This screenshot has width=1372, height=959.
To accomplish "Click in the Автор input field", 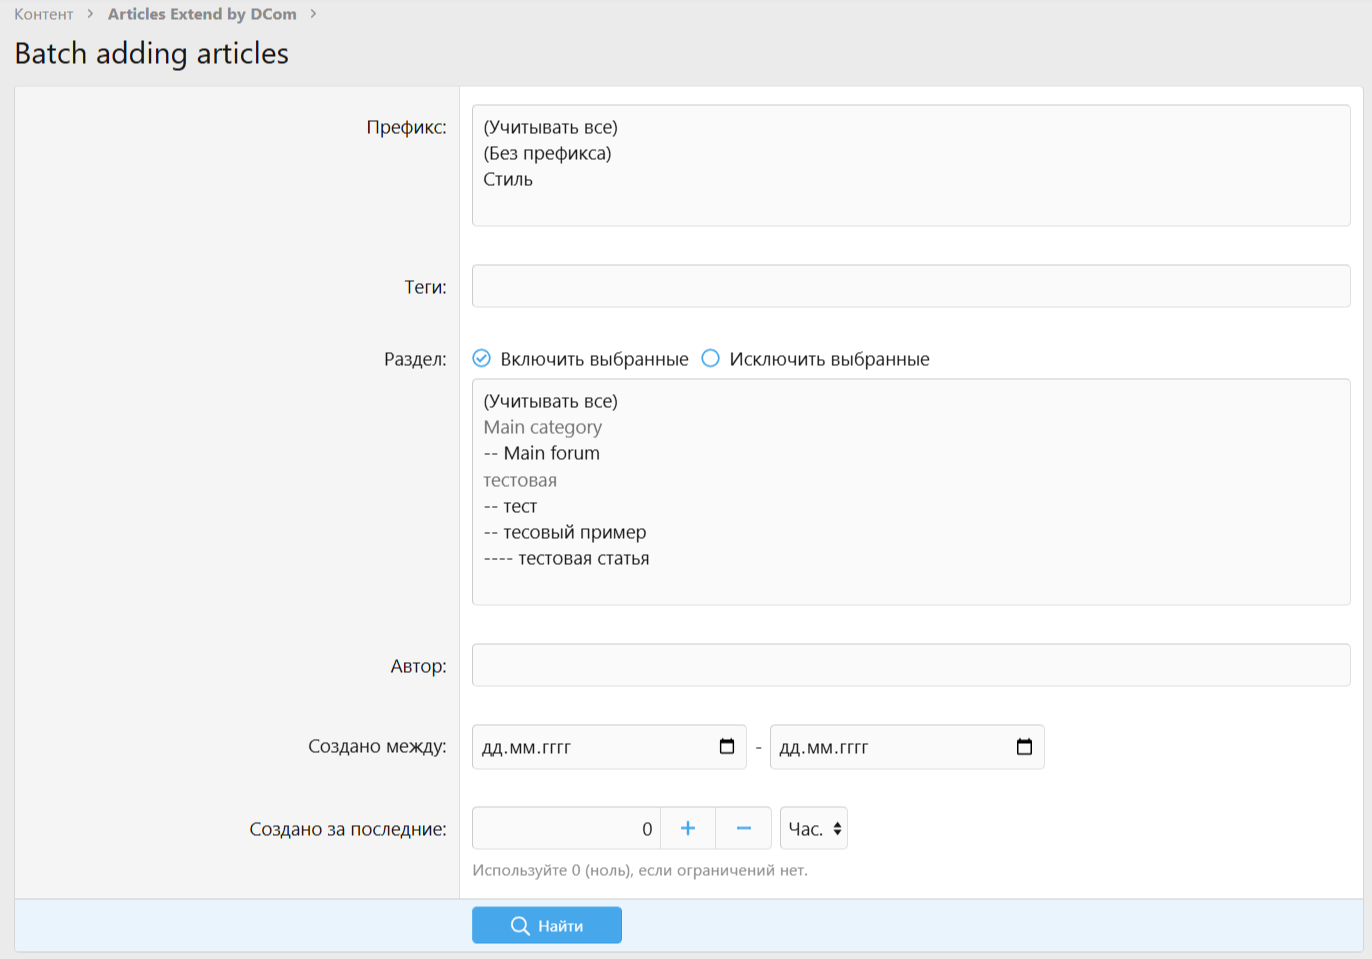I will [x=910, y=666].
